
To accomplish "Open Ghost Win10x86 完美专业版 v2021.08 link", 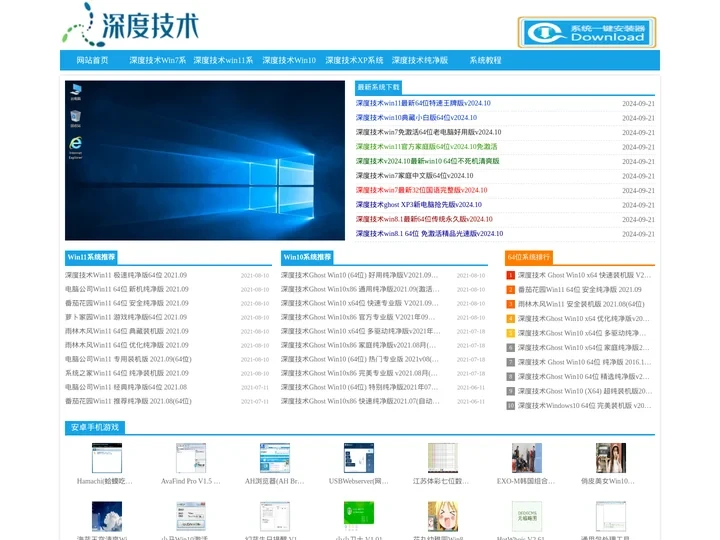I will (x=359, y=373).
